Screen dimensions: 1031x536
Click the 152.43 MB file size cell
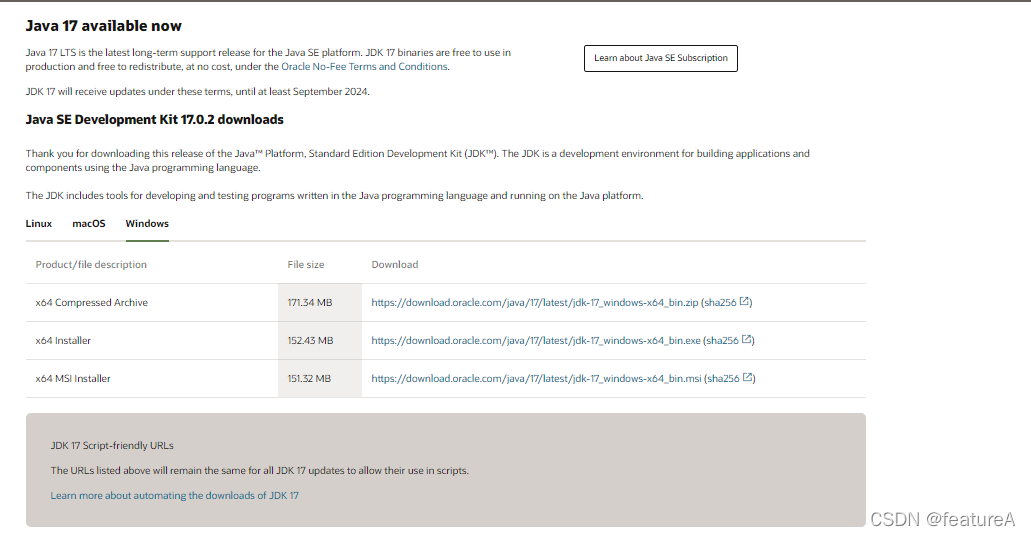click(320, 341)
